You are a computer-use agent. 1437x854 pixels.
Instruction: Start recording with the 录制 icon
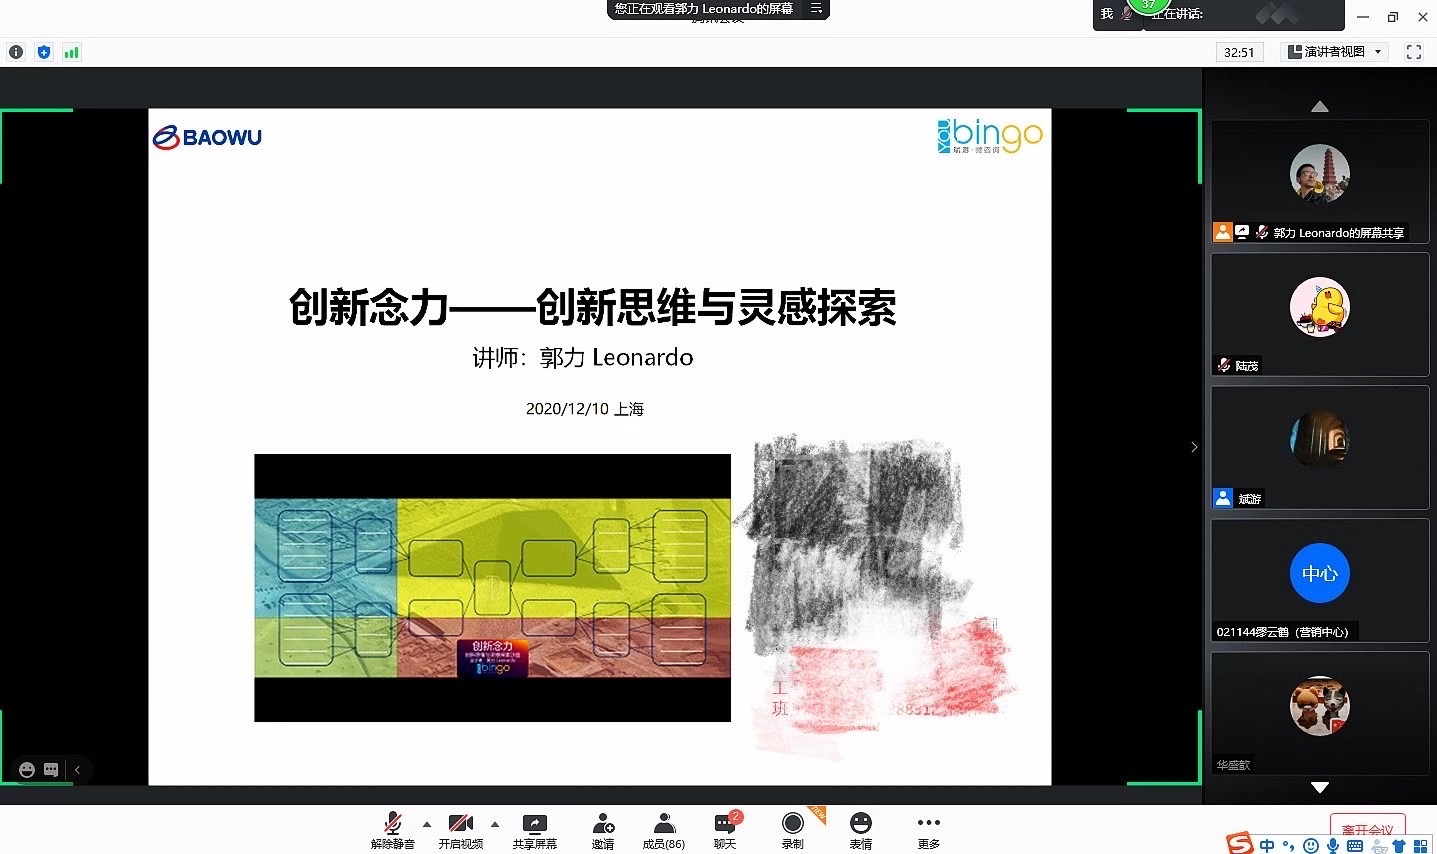[x=792, y=829]
